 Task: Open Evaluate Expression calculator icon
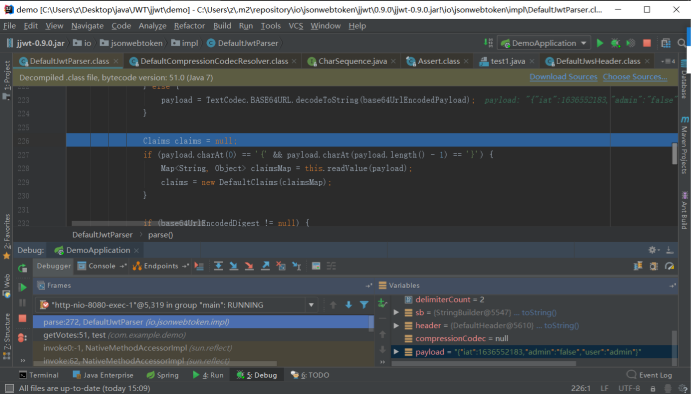click(x=316, y=266)
